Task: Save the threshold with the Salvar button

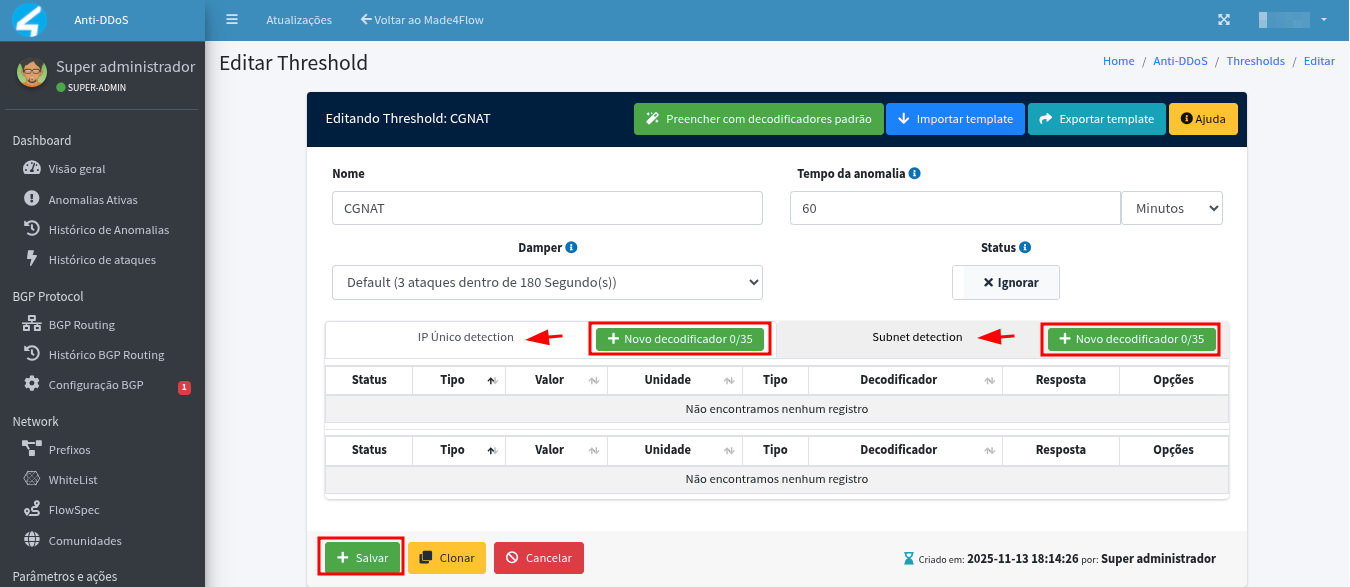Action: coord(361,557)
